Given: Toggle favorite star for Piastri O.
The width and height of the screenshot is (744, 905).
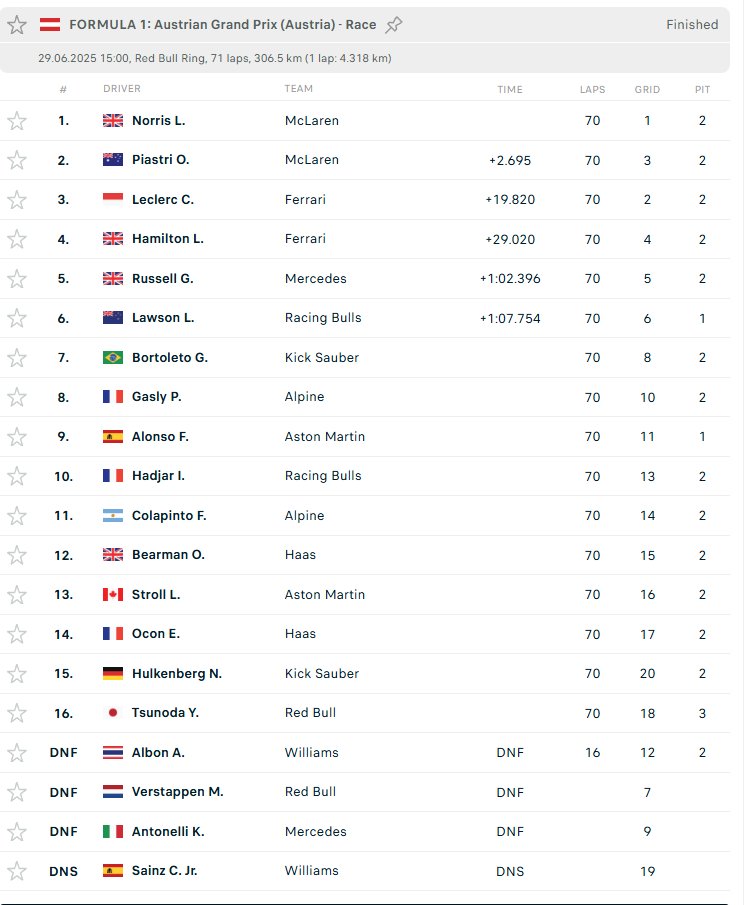Looking at the screenshot, I should coord(17,160).
